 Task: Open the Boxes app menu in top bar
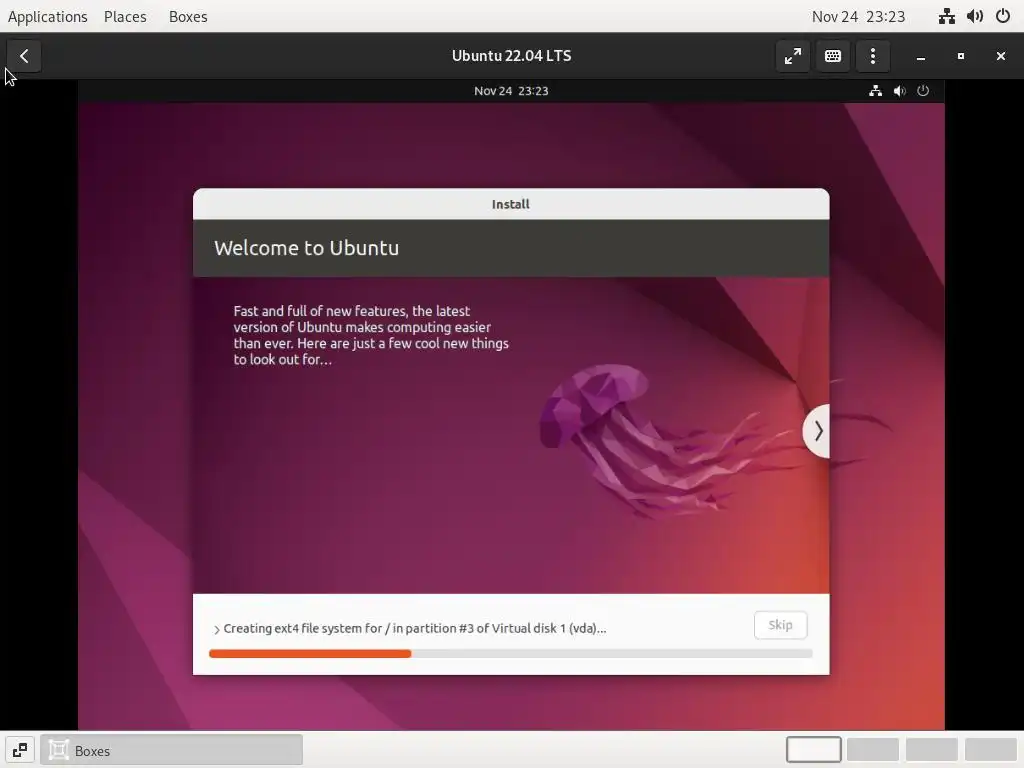point(188,16)
